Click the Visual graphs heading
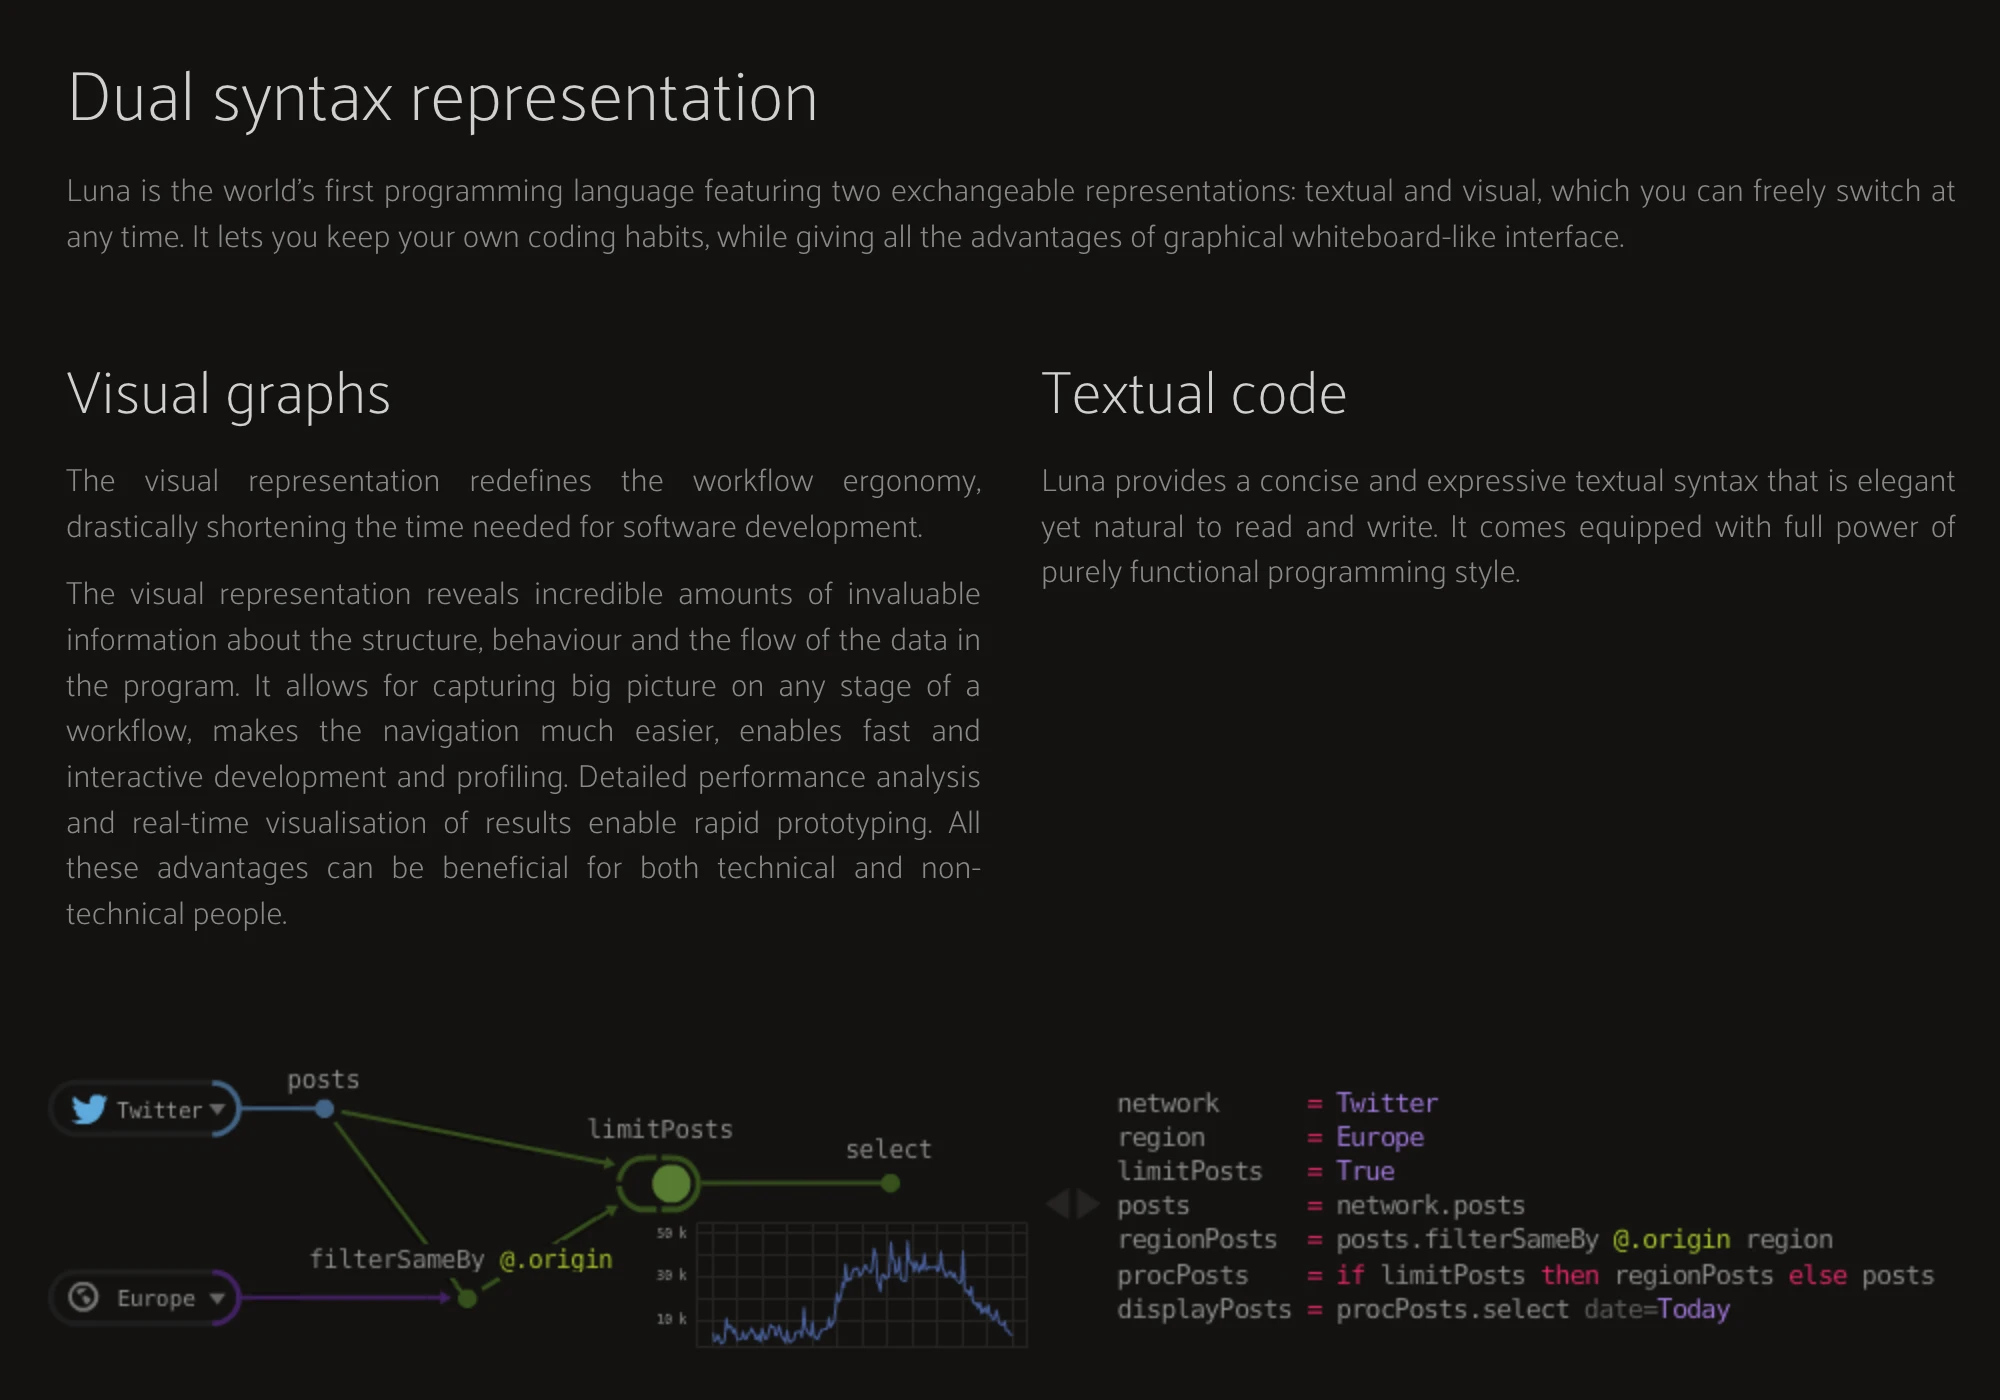The width and height of the screenshot is (2000, 1400). [228, 393]
